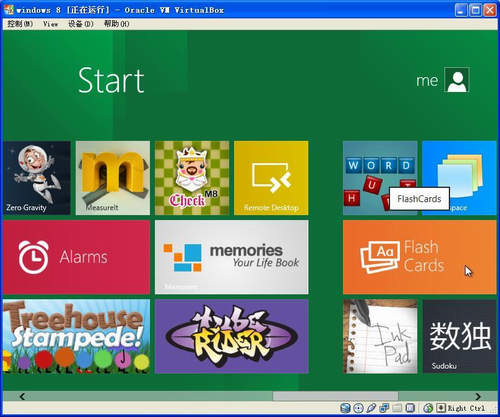Click the Start heading text

tap(111, 80)
